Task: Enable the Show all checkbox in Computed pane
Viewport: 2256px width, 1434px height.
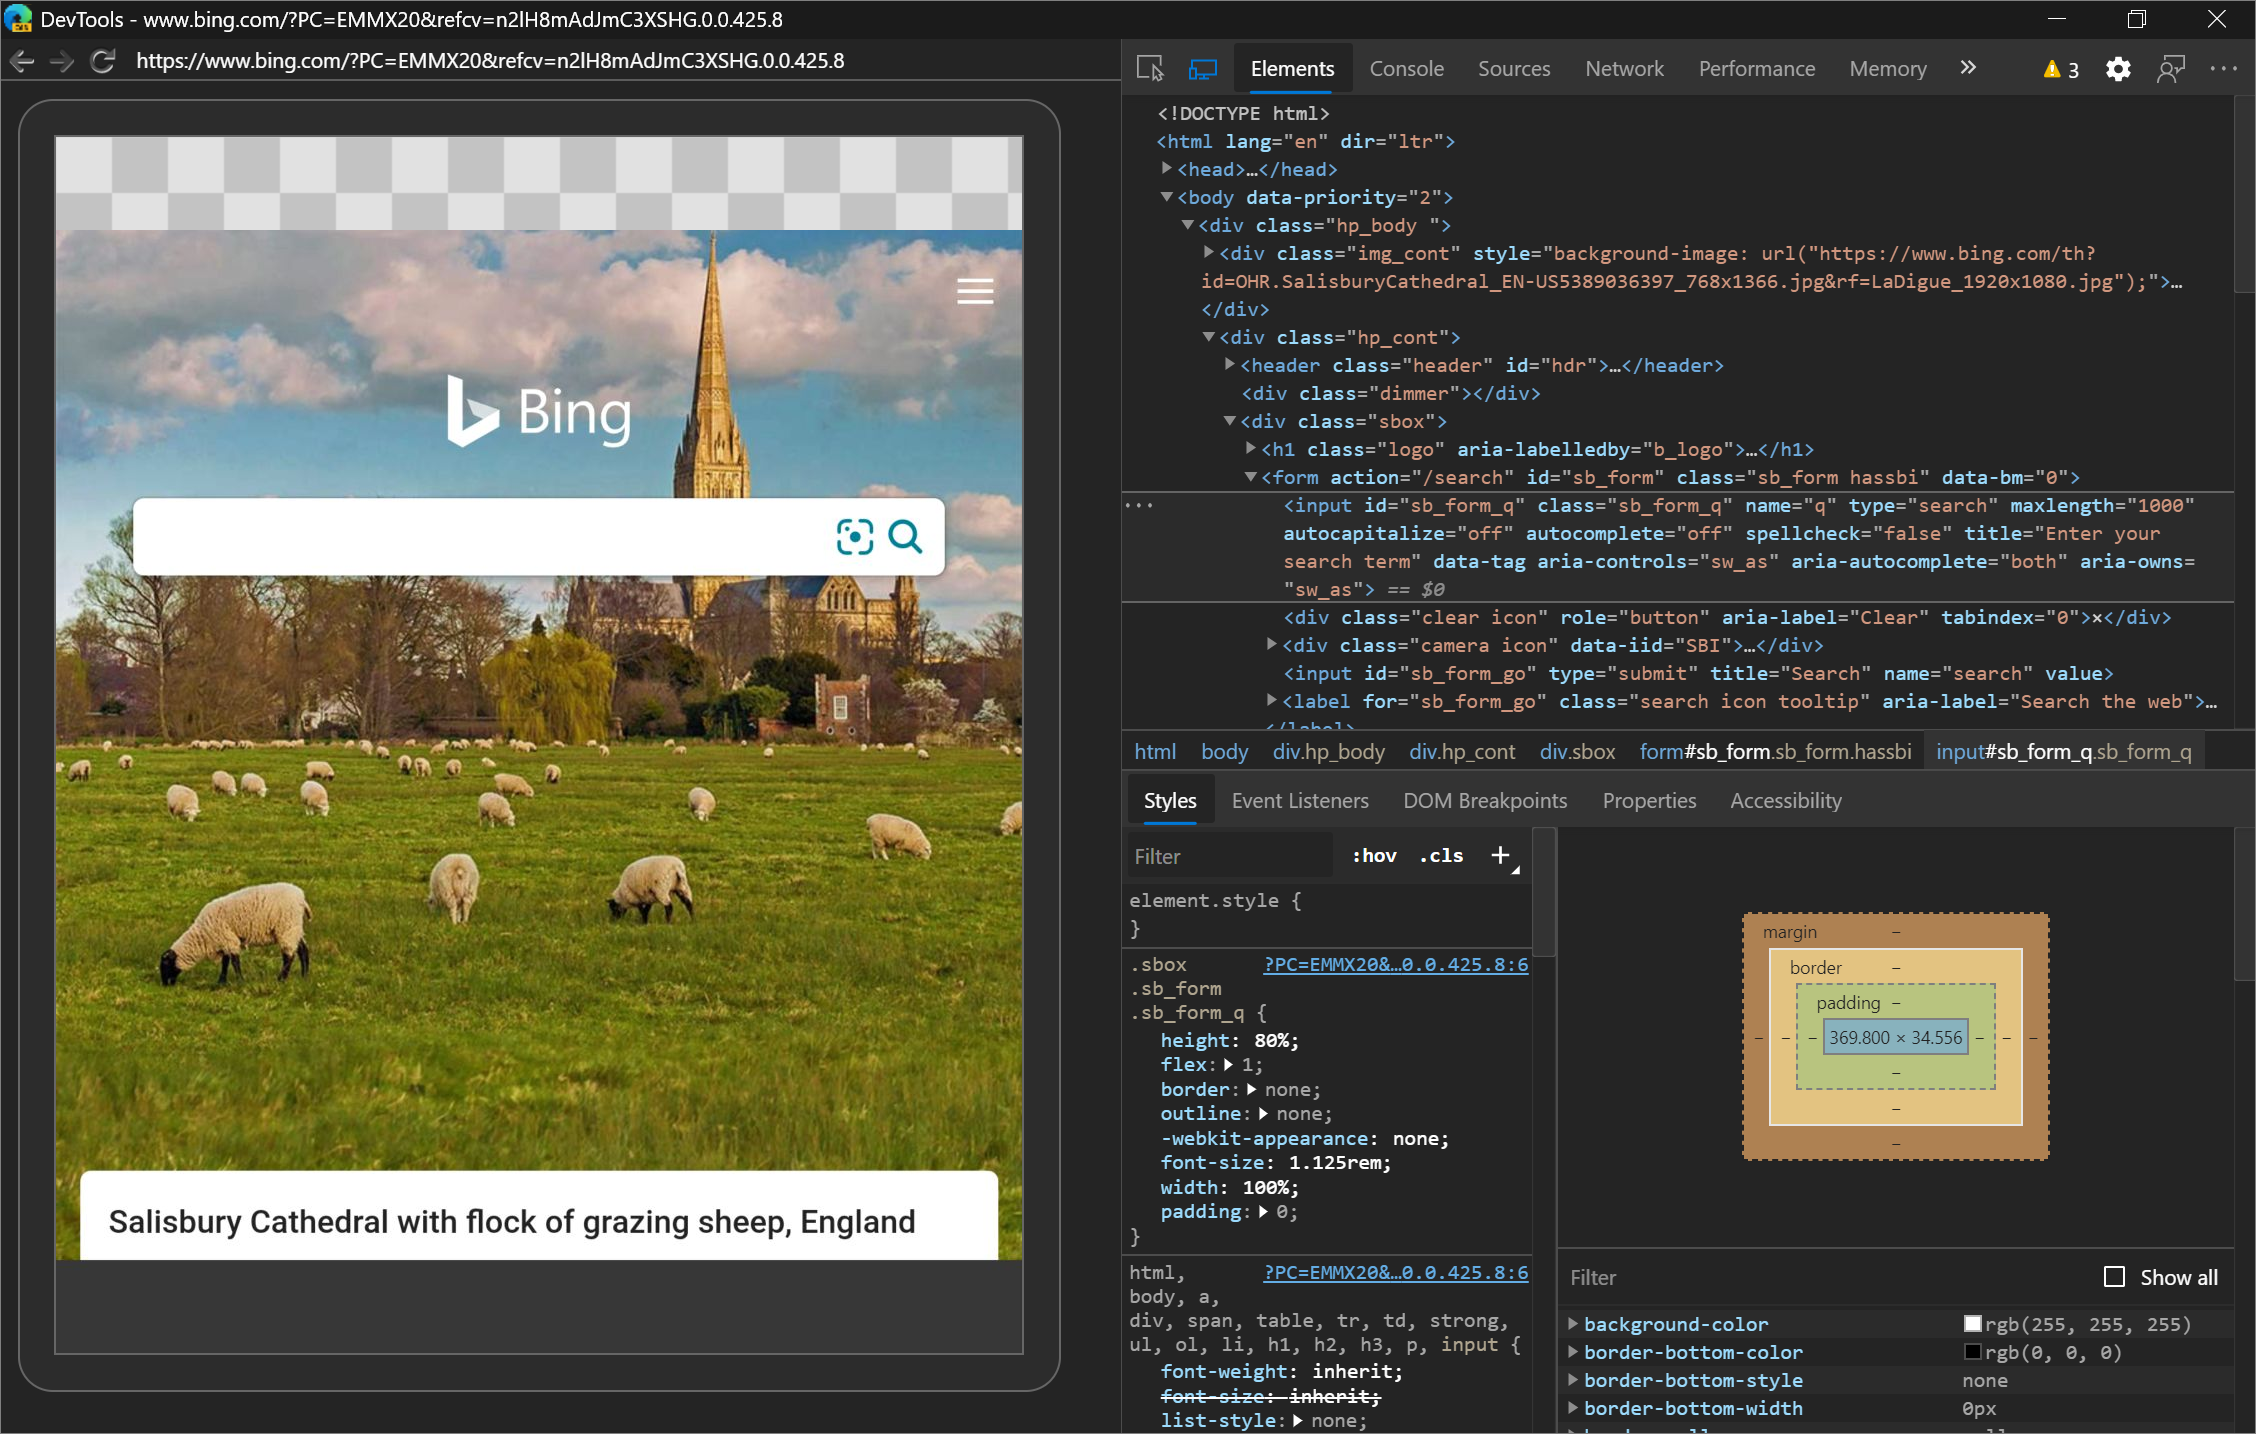Action: (x=2115, y=1277)
